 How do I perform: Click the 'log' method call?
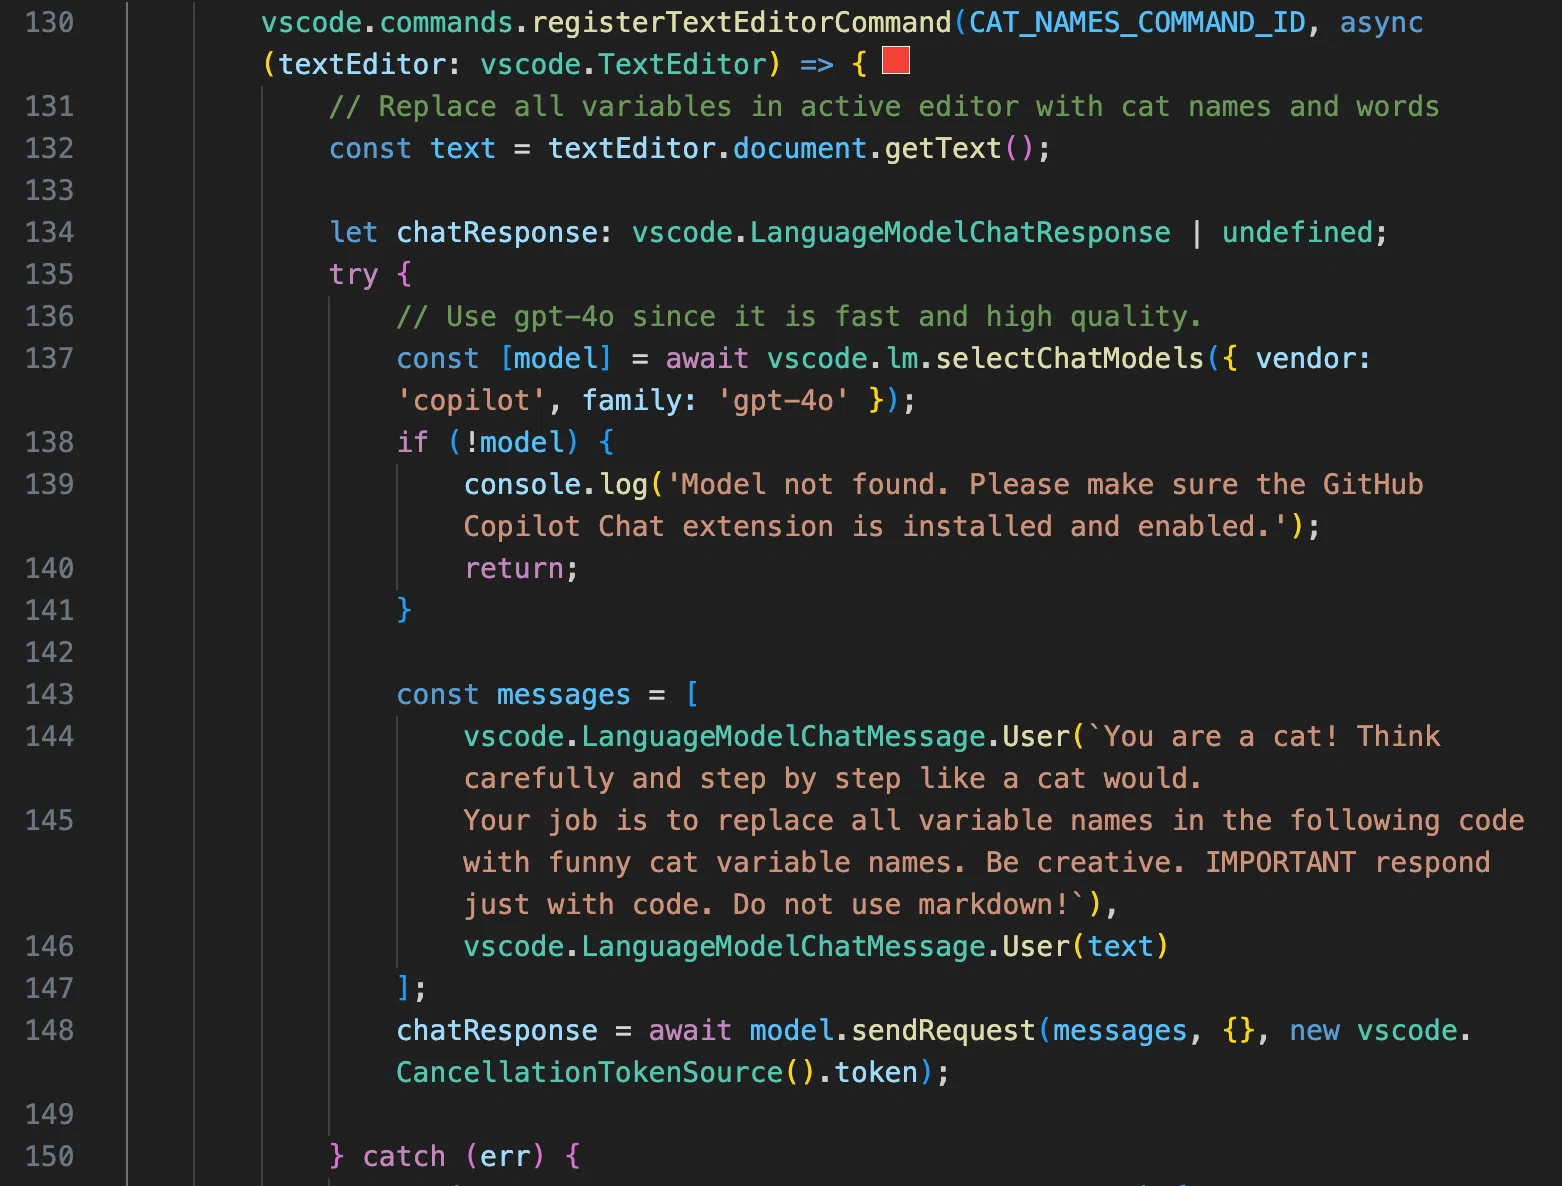(x=624, y=484)
